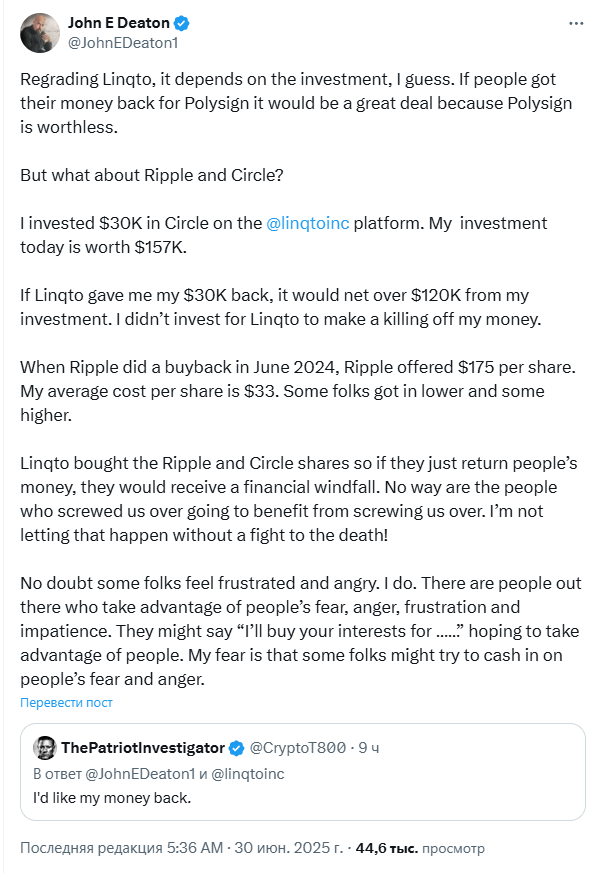The width and height of the screenshot is (599, 873).
Task: Click ThePatriotInvestigator's verified badge icon
Action: pyautogui.click(x=237, y=748)
